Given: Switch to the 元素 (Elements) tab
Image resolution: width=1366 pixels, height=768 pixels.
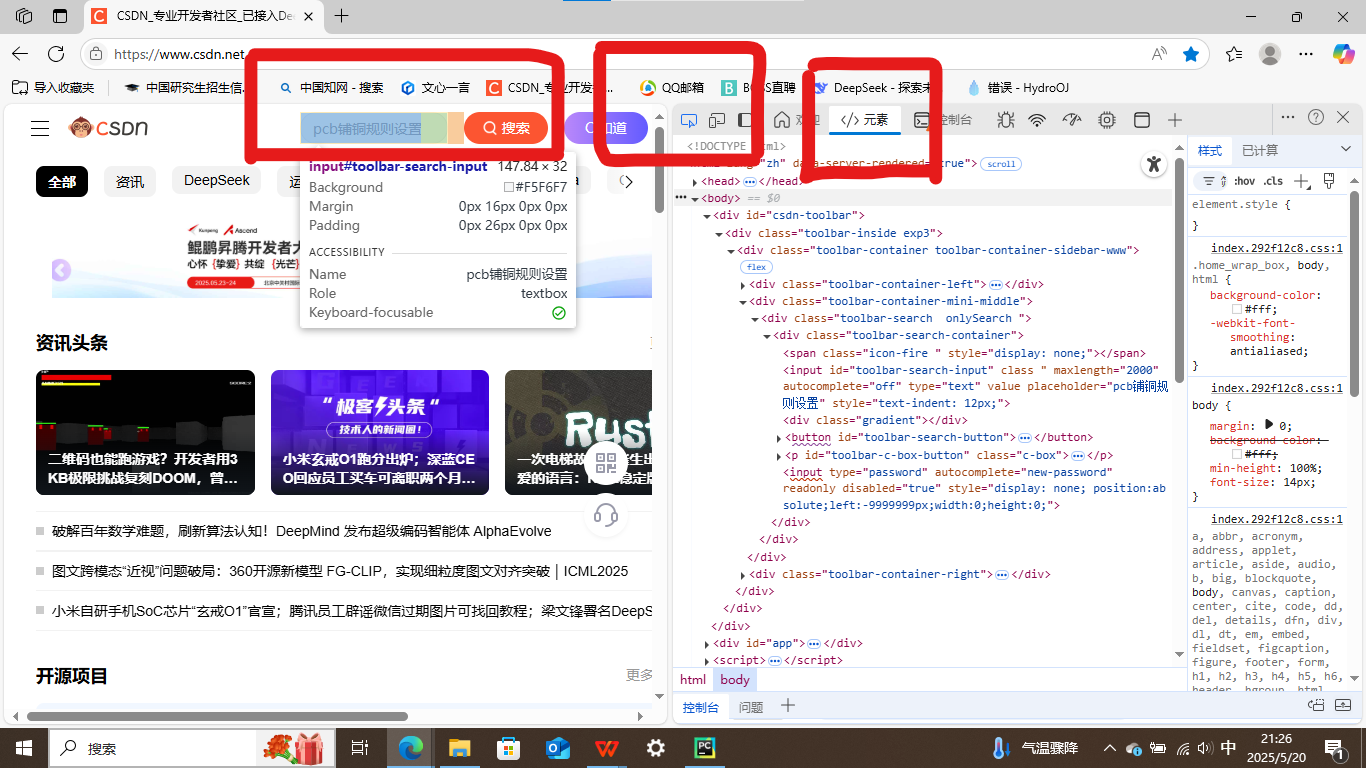Looking at the screenshot, I should (865, 120).
